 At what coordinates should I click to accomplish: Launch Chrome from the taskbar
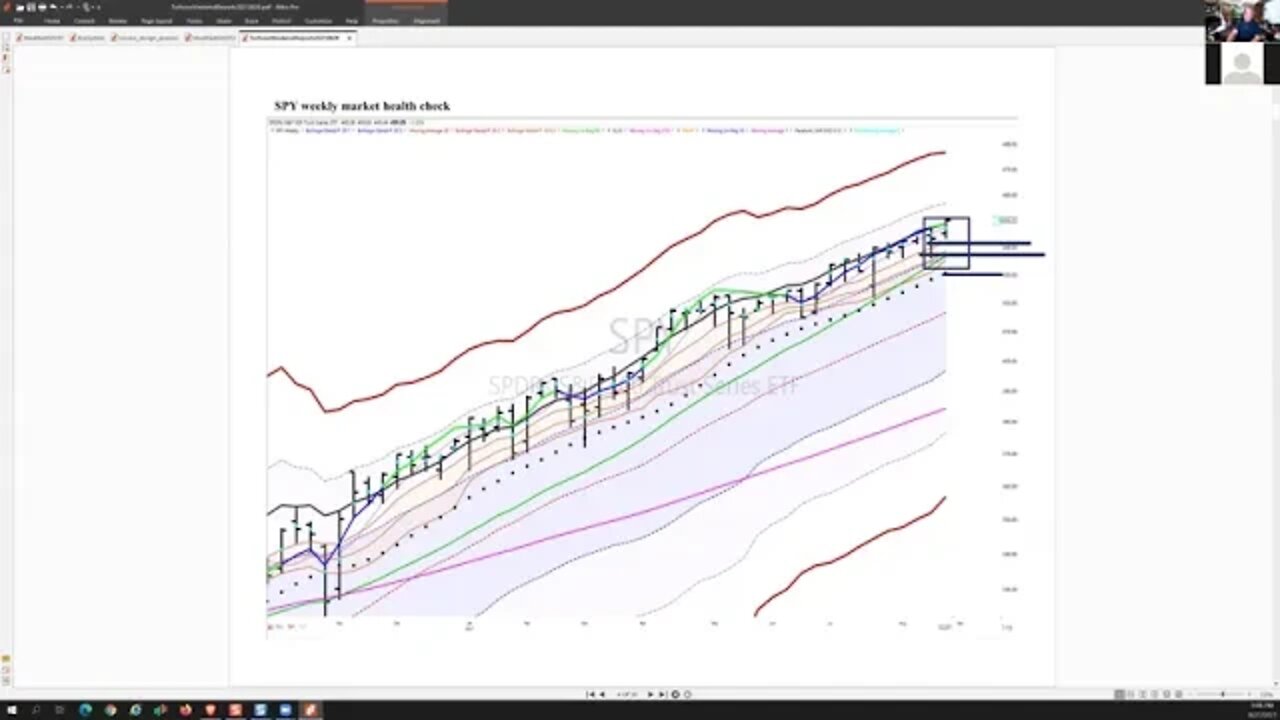[x=110, y=710]
